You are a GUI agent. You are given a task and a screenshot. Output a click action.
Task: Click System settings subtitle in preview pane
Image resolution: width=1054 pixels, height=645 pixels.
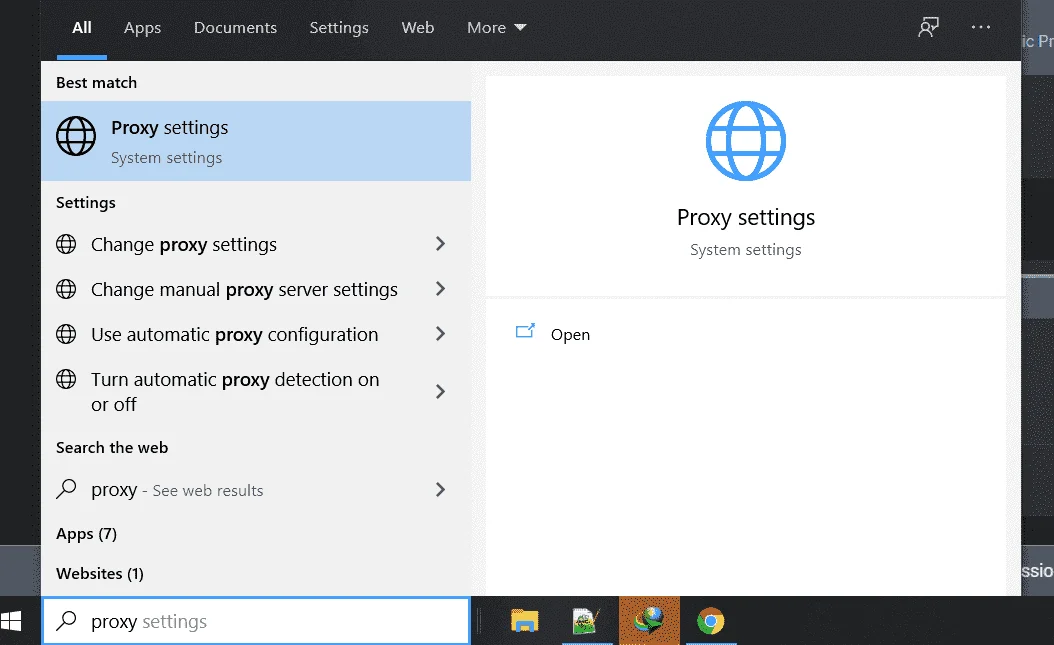click(745, 250)
